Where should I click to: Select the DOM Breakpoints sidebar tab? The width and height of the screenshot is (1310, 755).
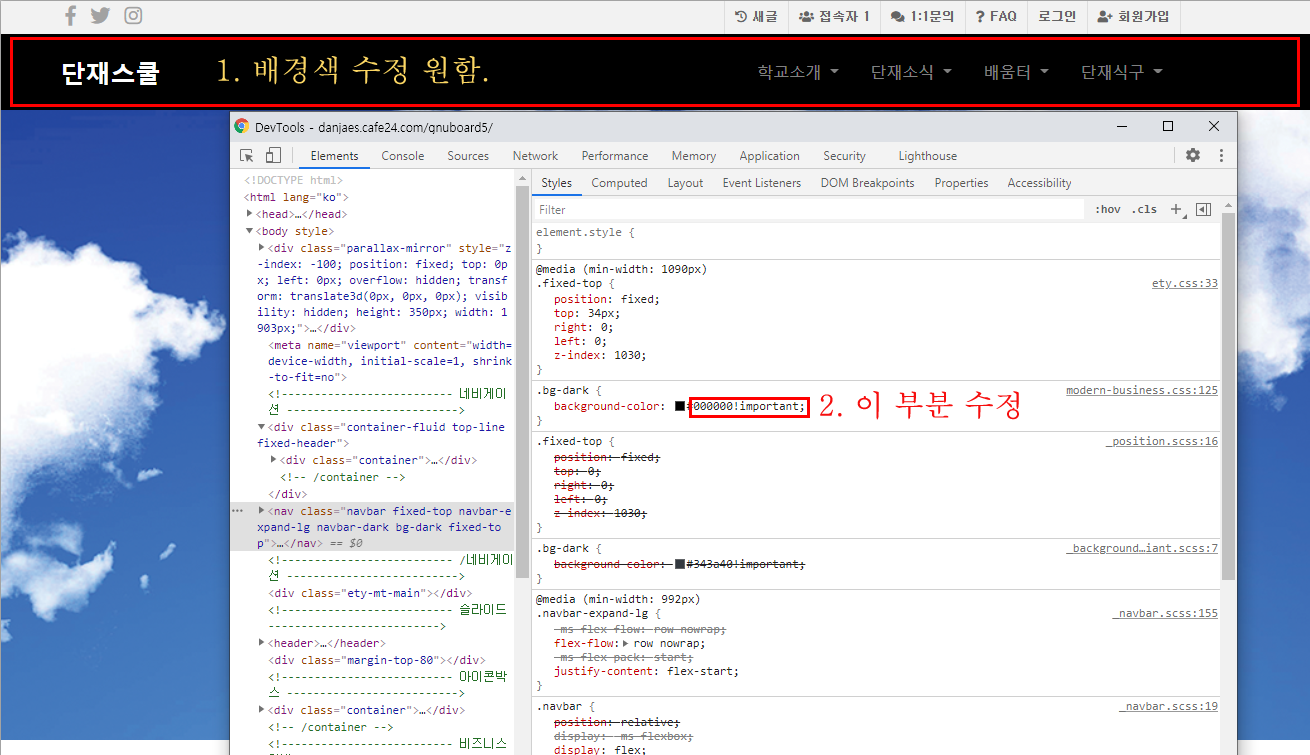867,183
